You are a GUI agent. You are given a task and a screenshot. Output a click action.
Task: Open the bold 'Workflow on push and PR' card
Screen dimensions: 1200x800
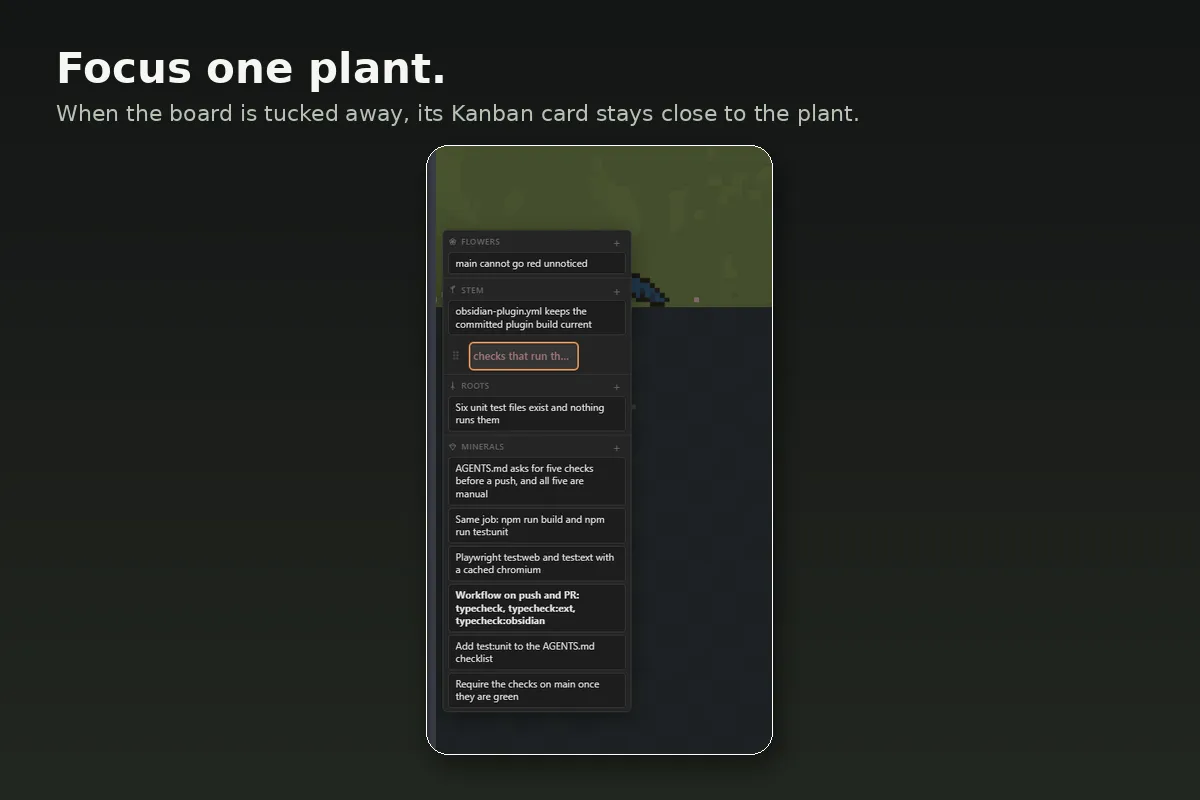537,608
